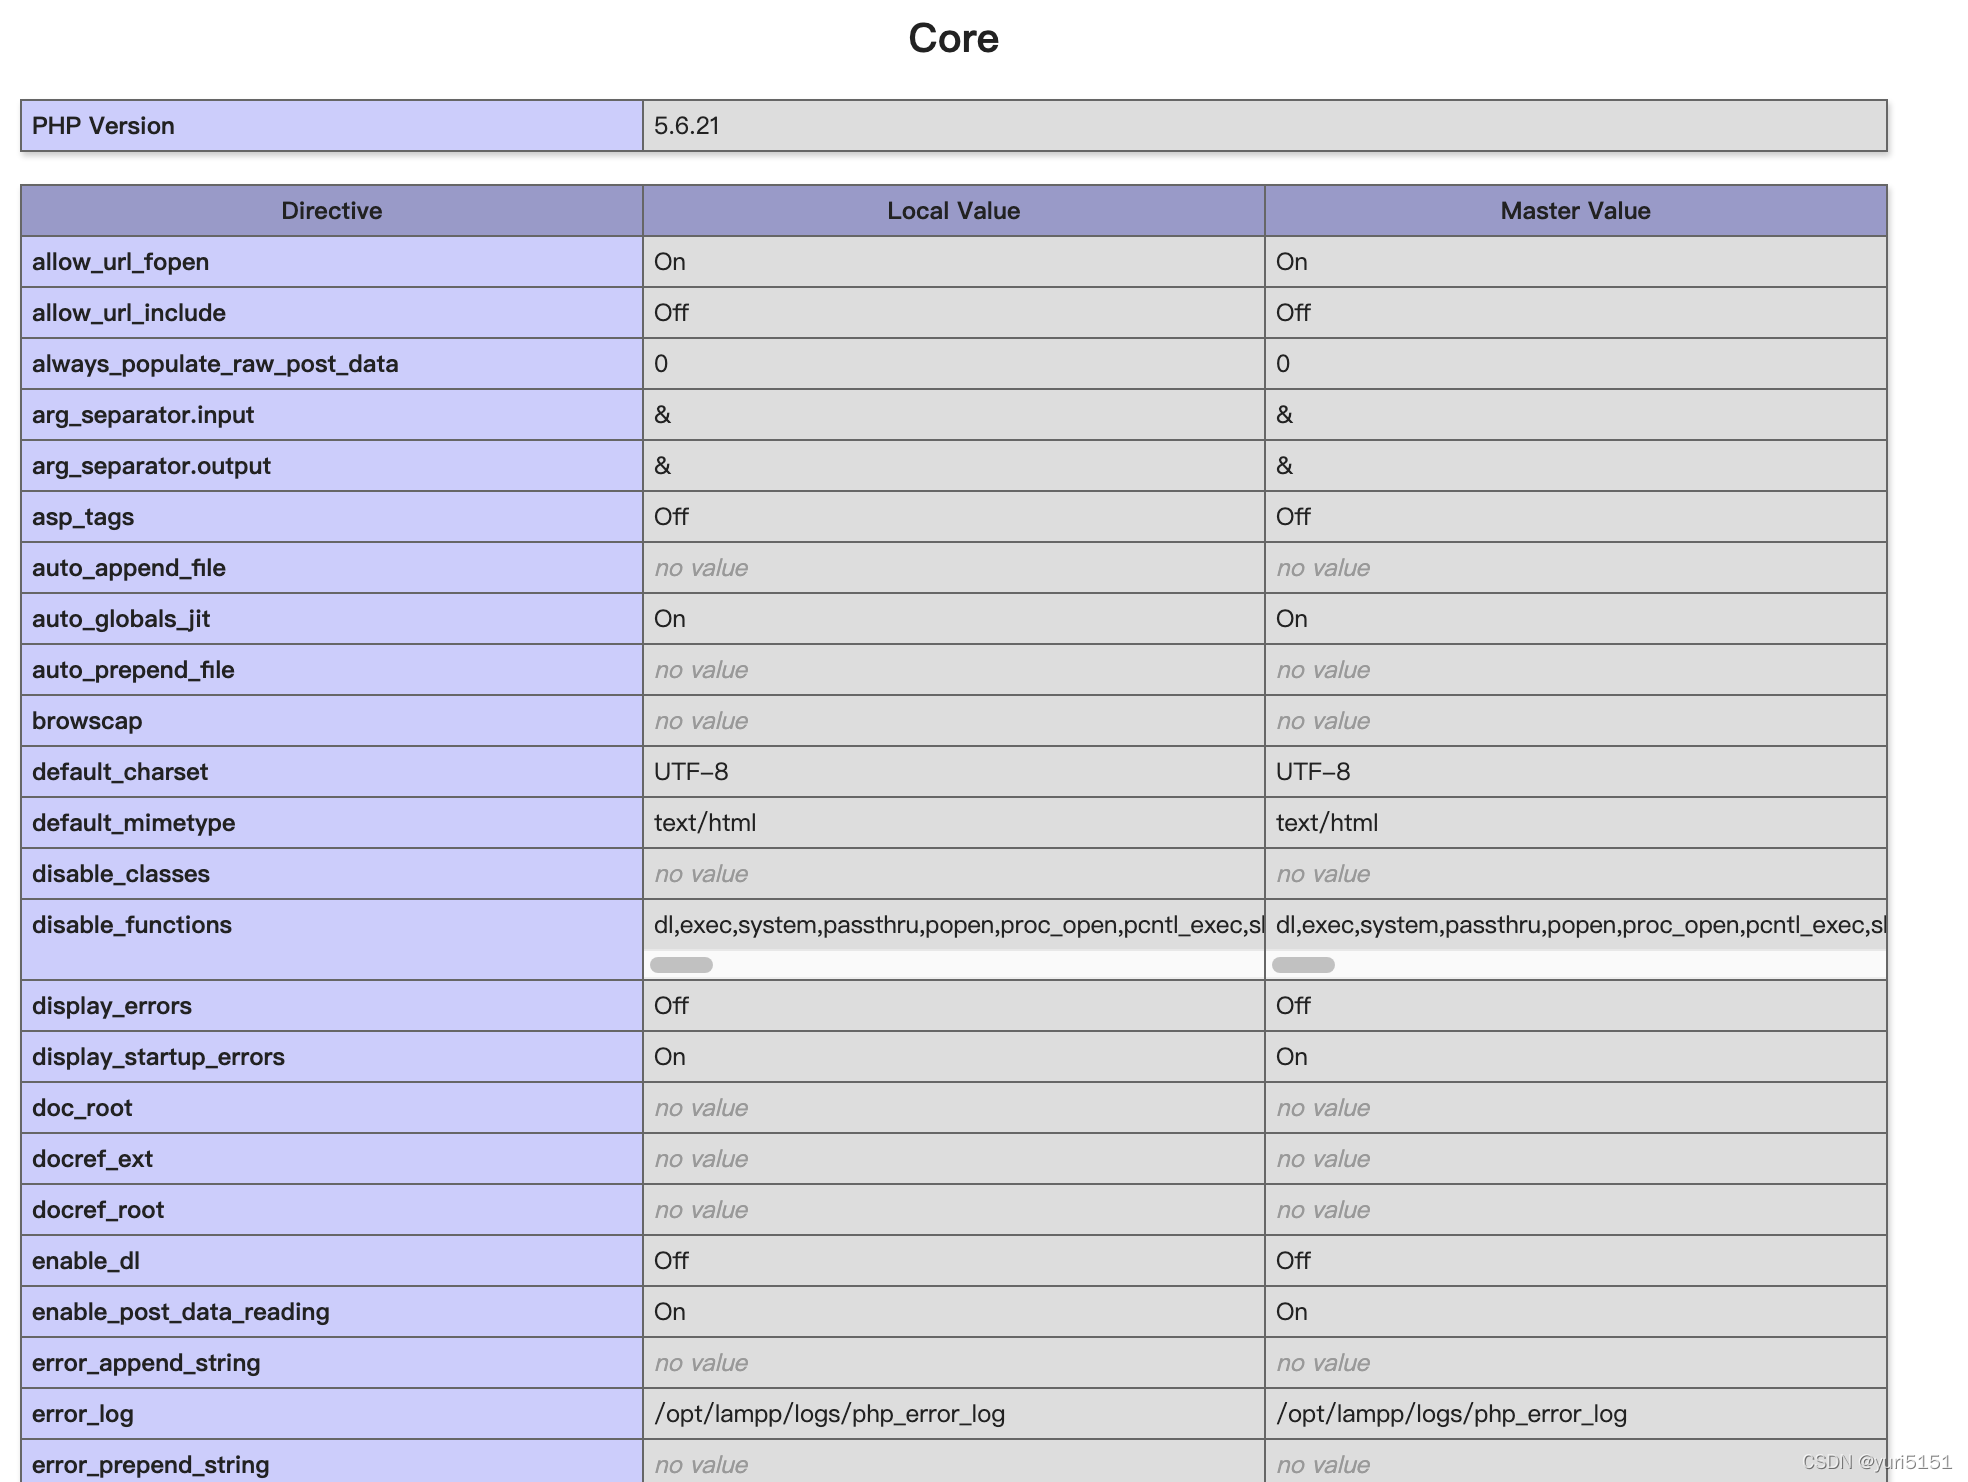Click the Master Value column header

tap(1575, 211)
